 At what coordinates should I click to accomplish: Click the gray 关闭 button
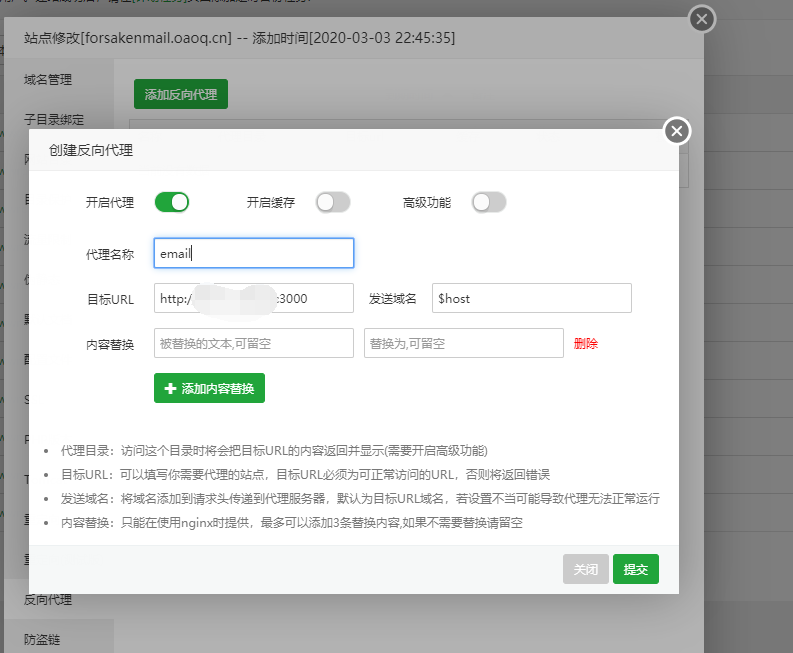pos(585,569)
